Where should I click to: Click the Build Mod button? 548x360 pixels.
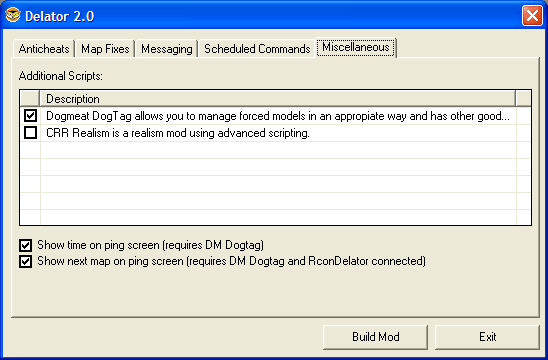pos(376,337)
